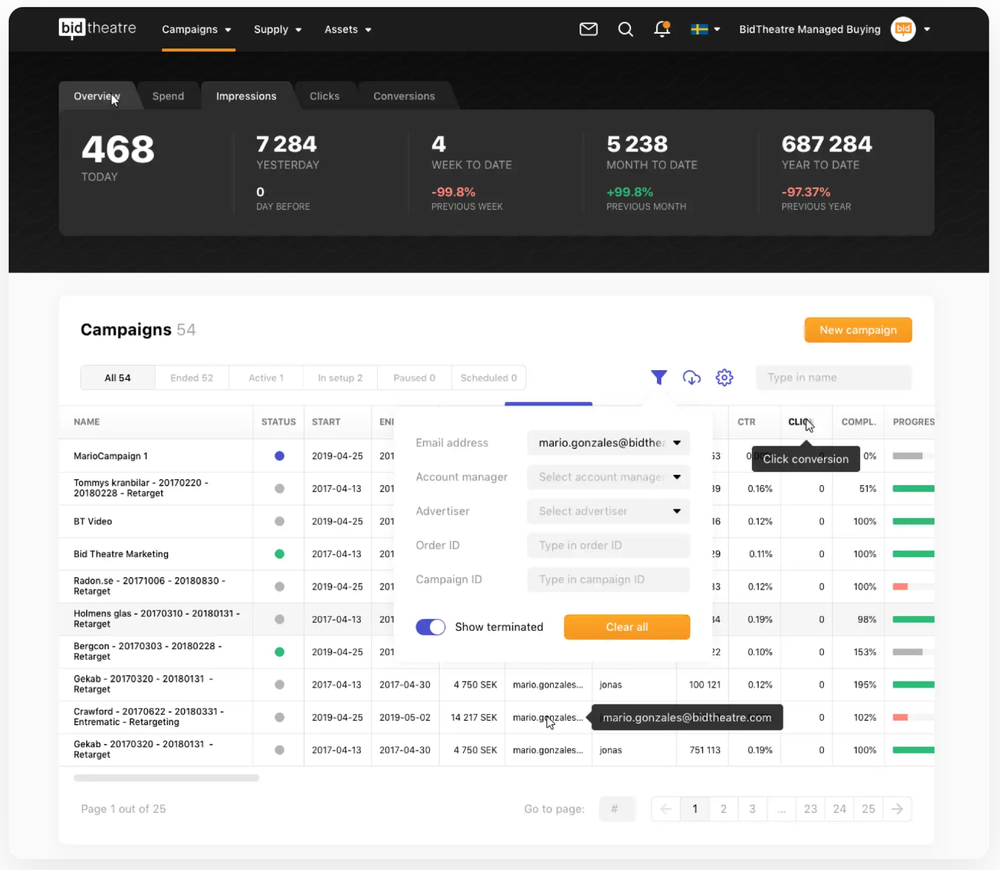Image resolution: width=1000 pixels, height=870 pixels.
Task: Go to page 2
Action: coord(723,809)
